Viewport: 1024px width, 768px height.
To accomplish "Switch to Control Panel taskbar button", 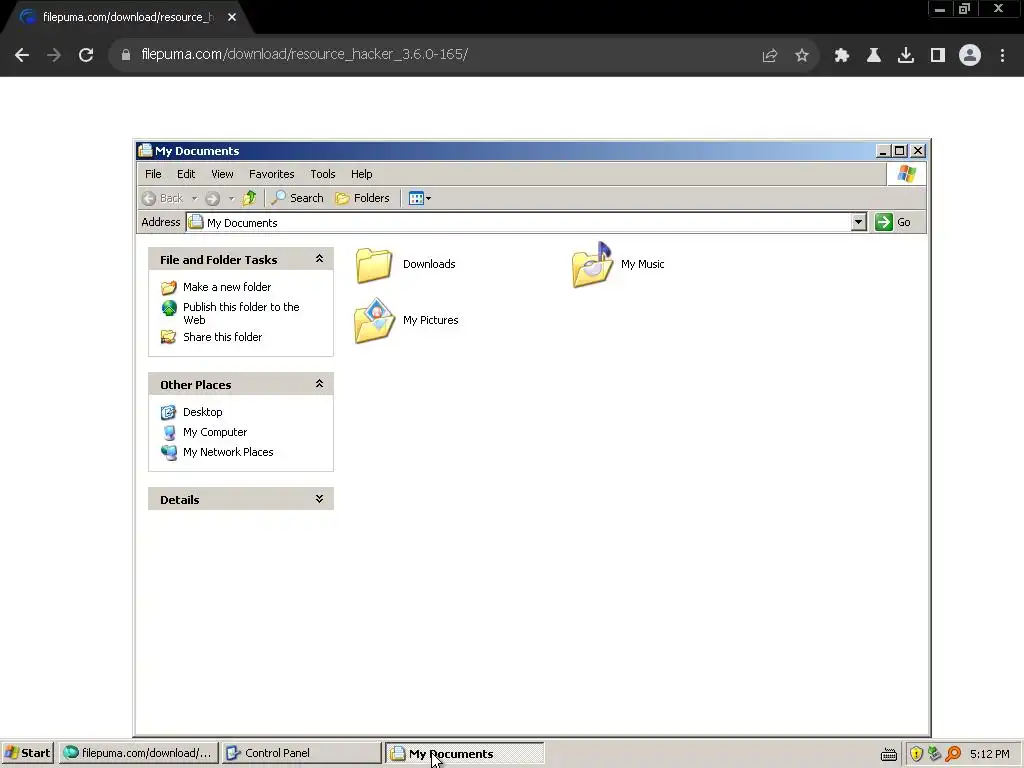I will tap(301, 753).
